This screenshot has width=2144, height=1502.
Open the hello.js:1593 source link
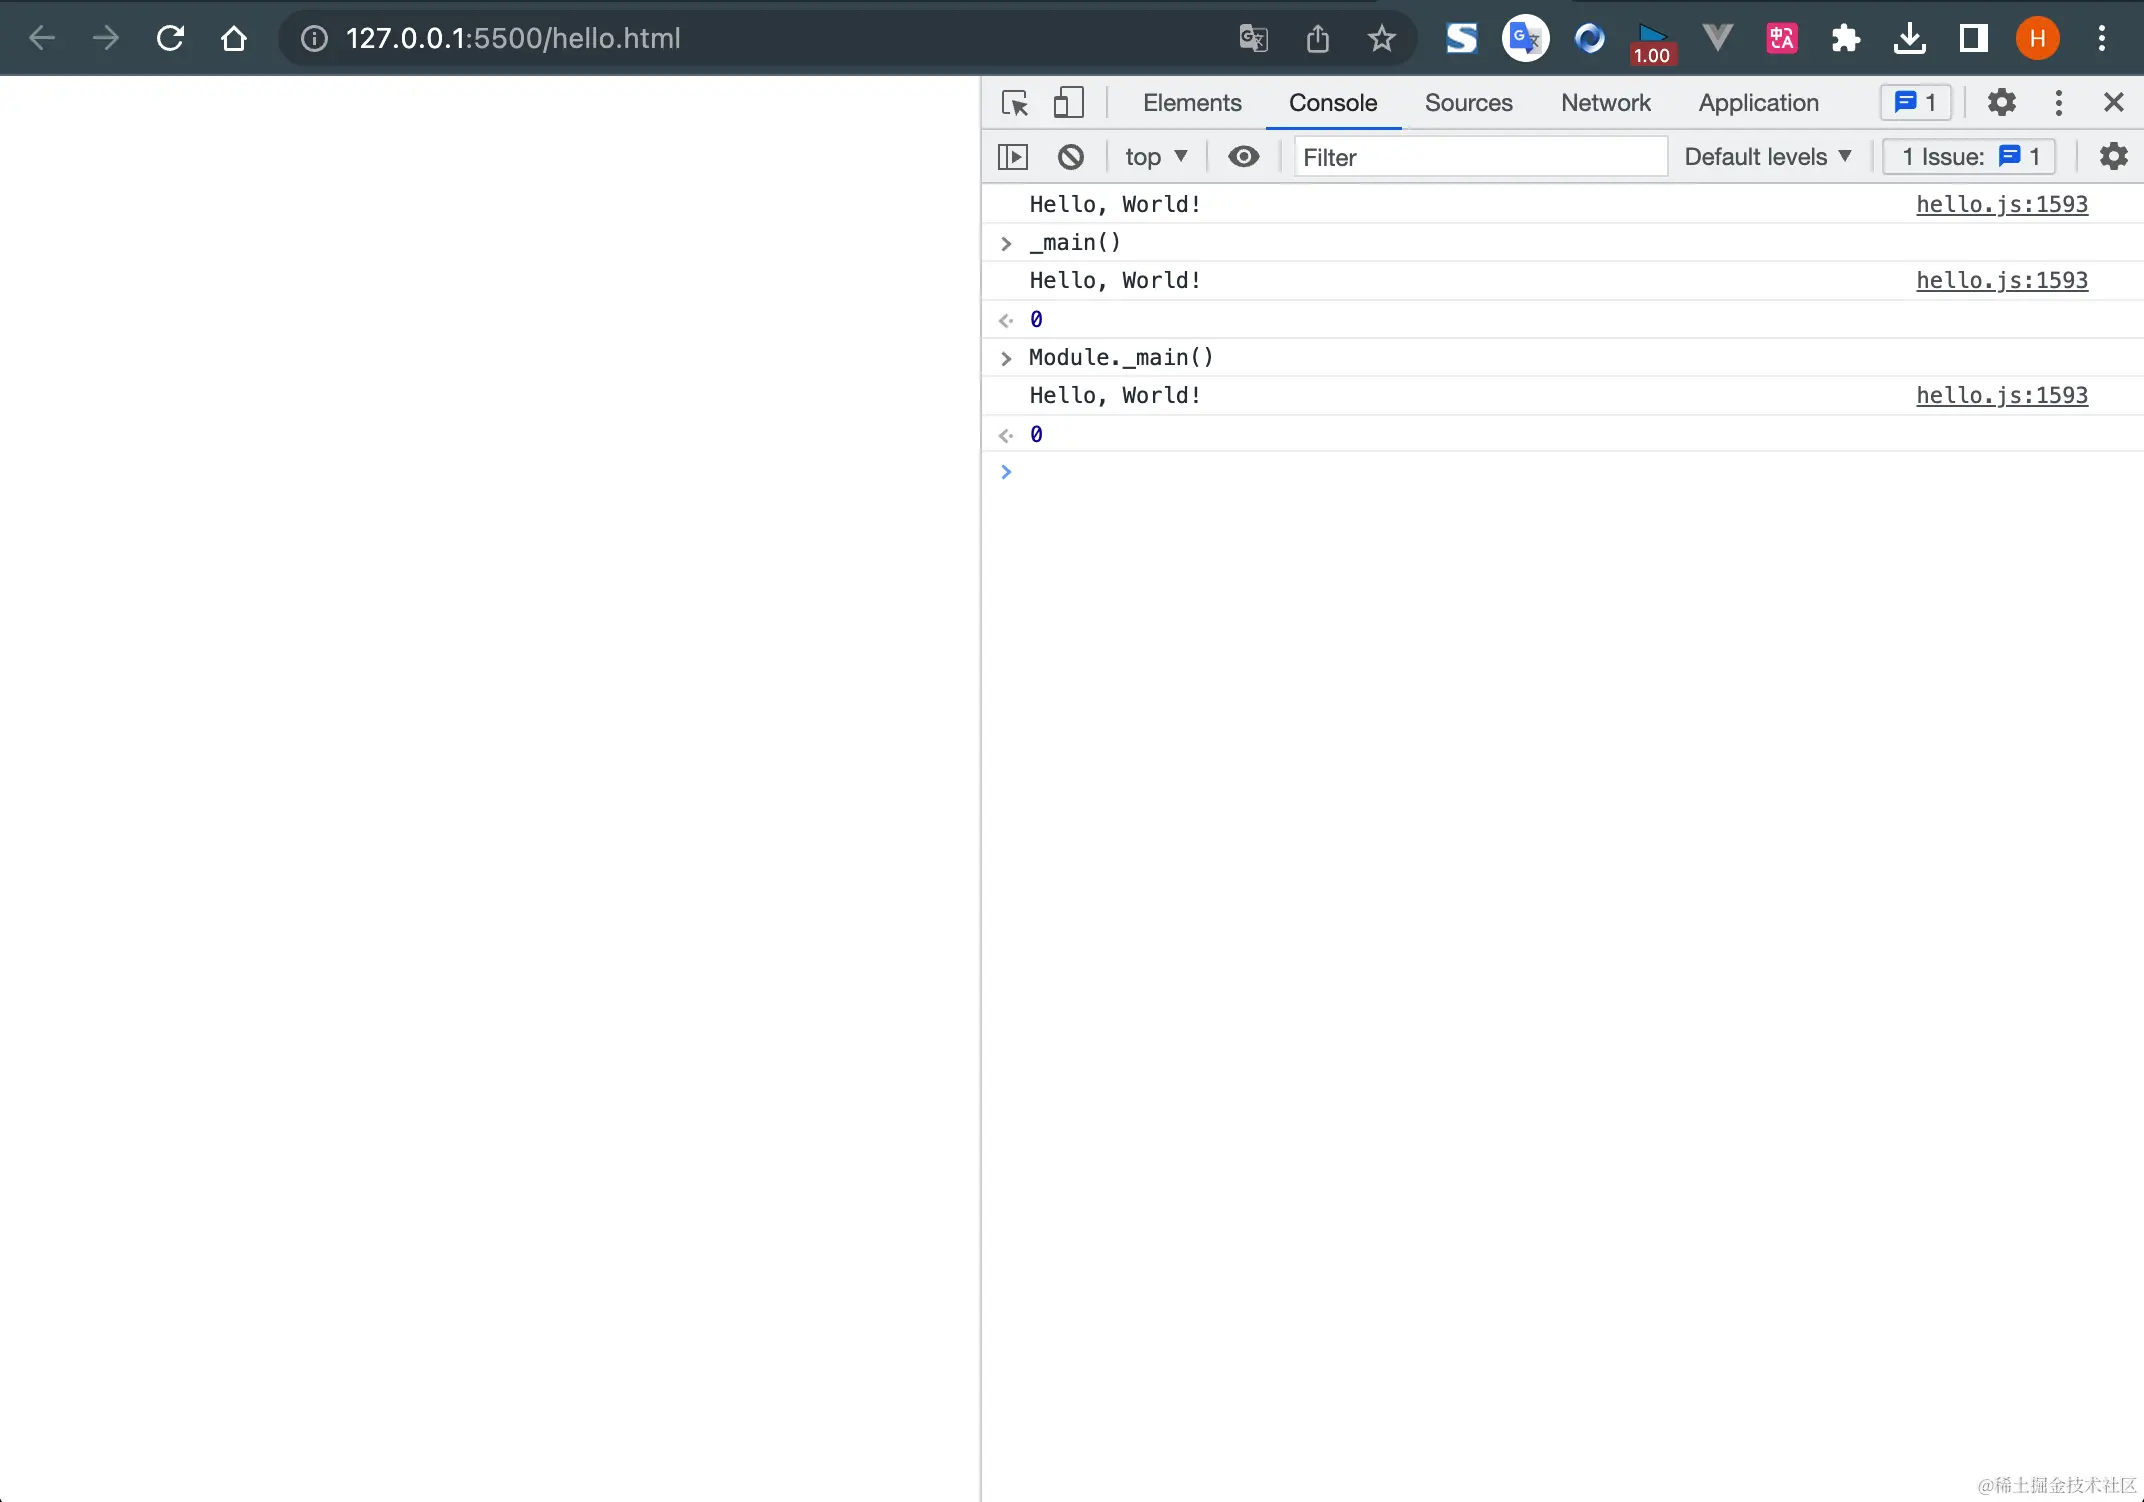tap(2001, 204)
